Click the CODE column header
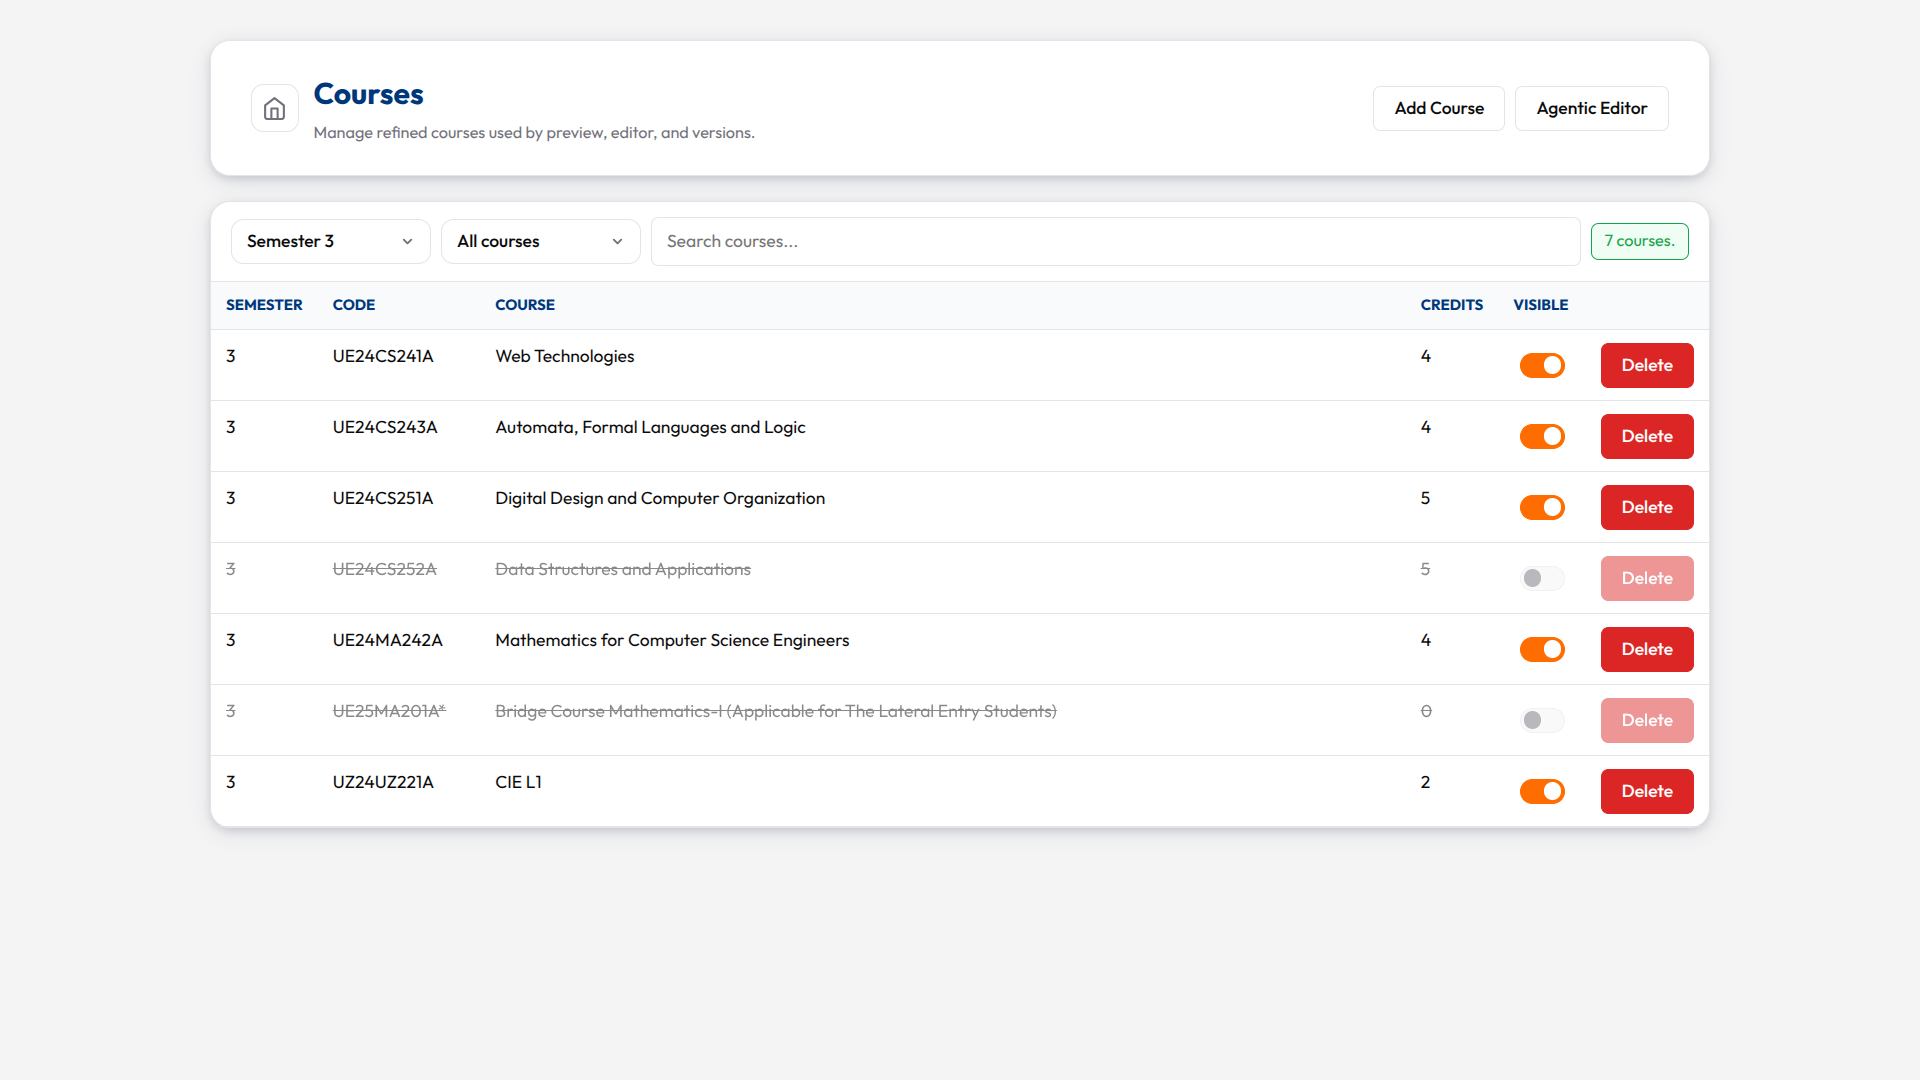Viewport: 1920px width, 1080px height. [x=354, y=305]
